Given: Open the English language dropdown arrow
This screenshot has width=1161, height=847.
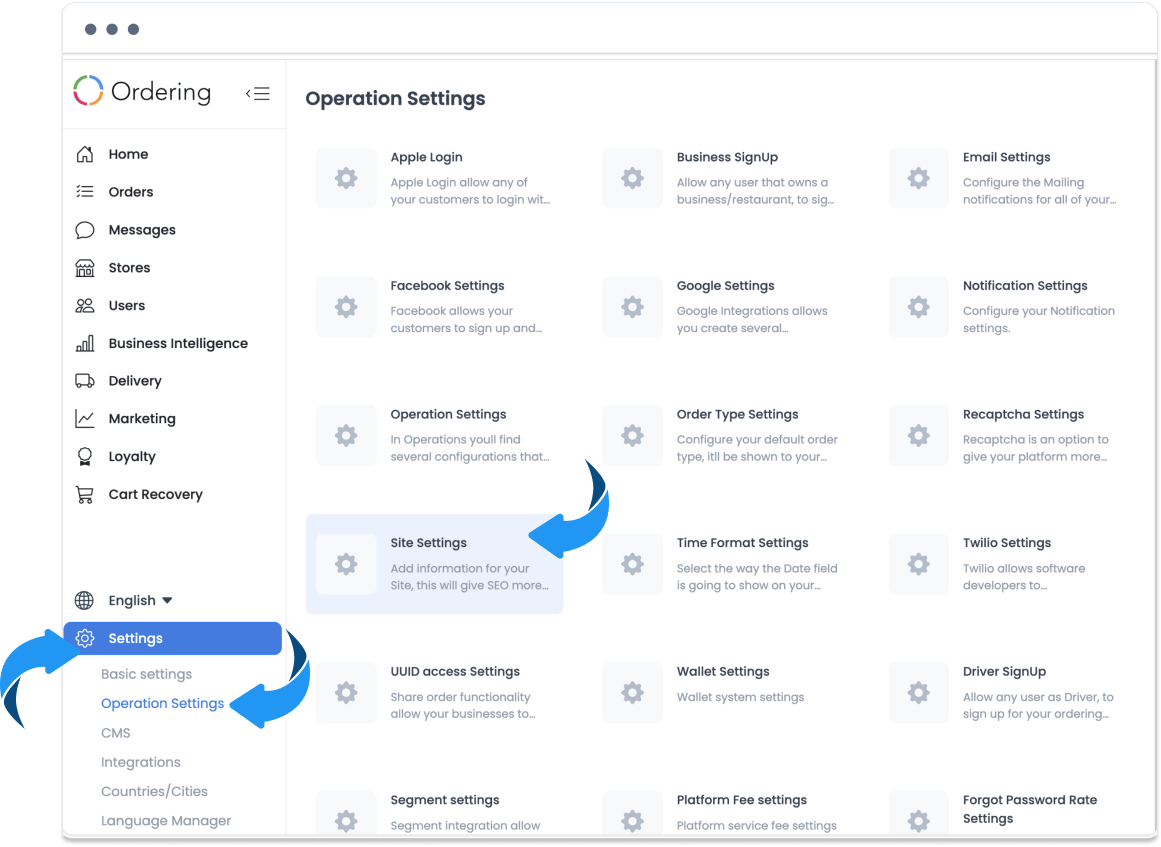Looking at the screenshot, I should click(x=167, y=600).
